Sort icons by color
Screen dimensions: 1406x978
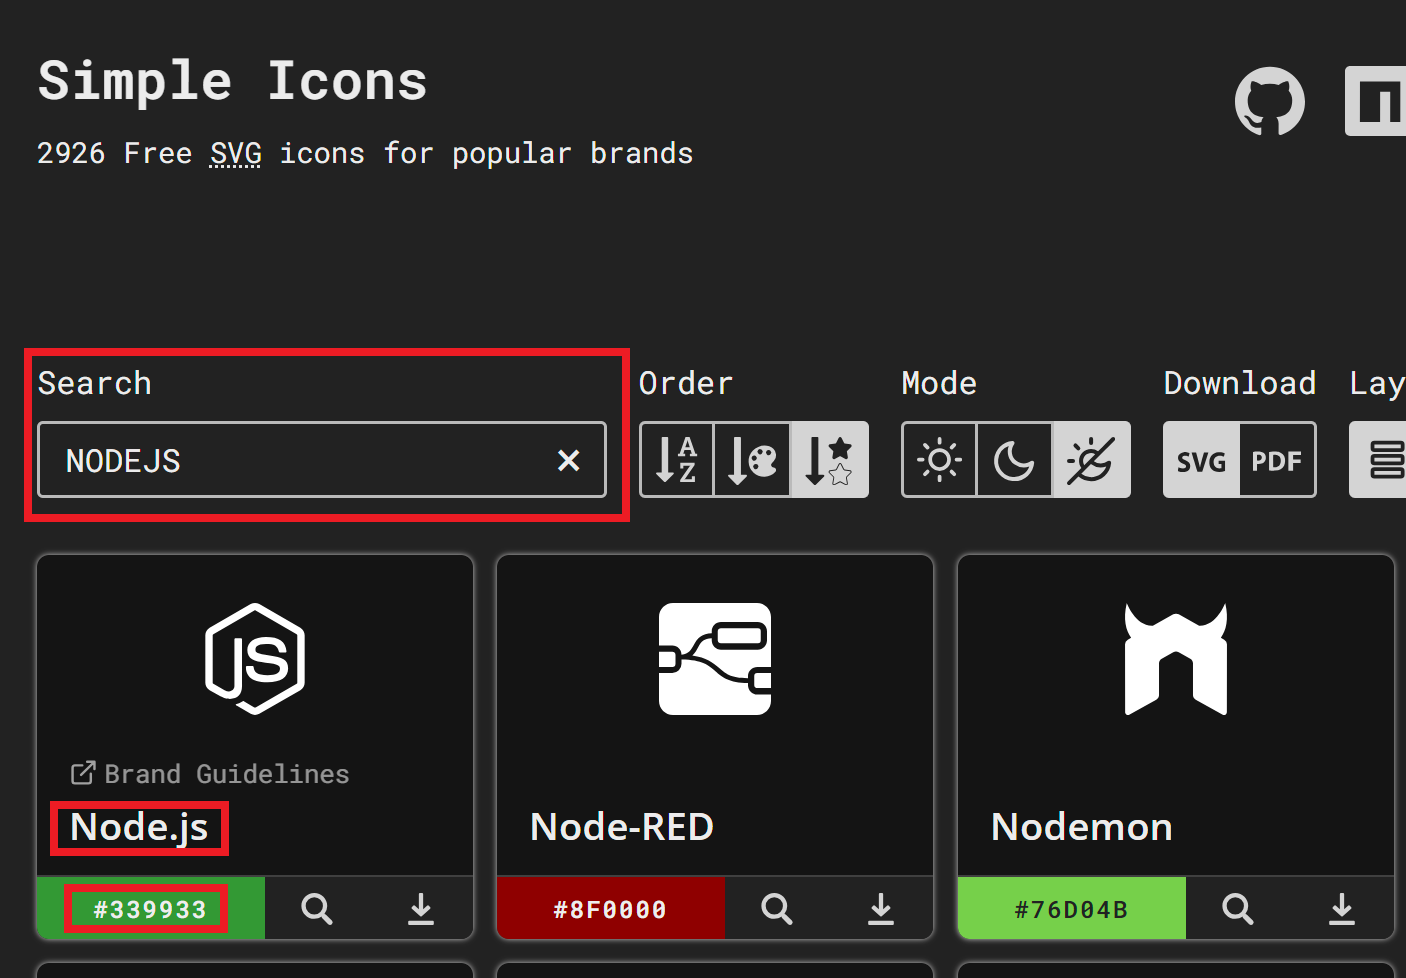[x=752, y=460]
